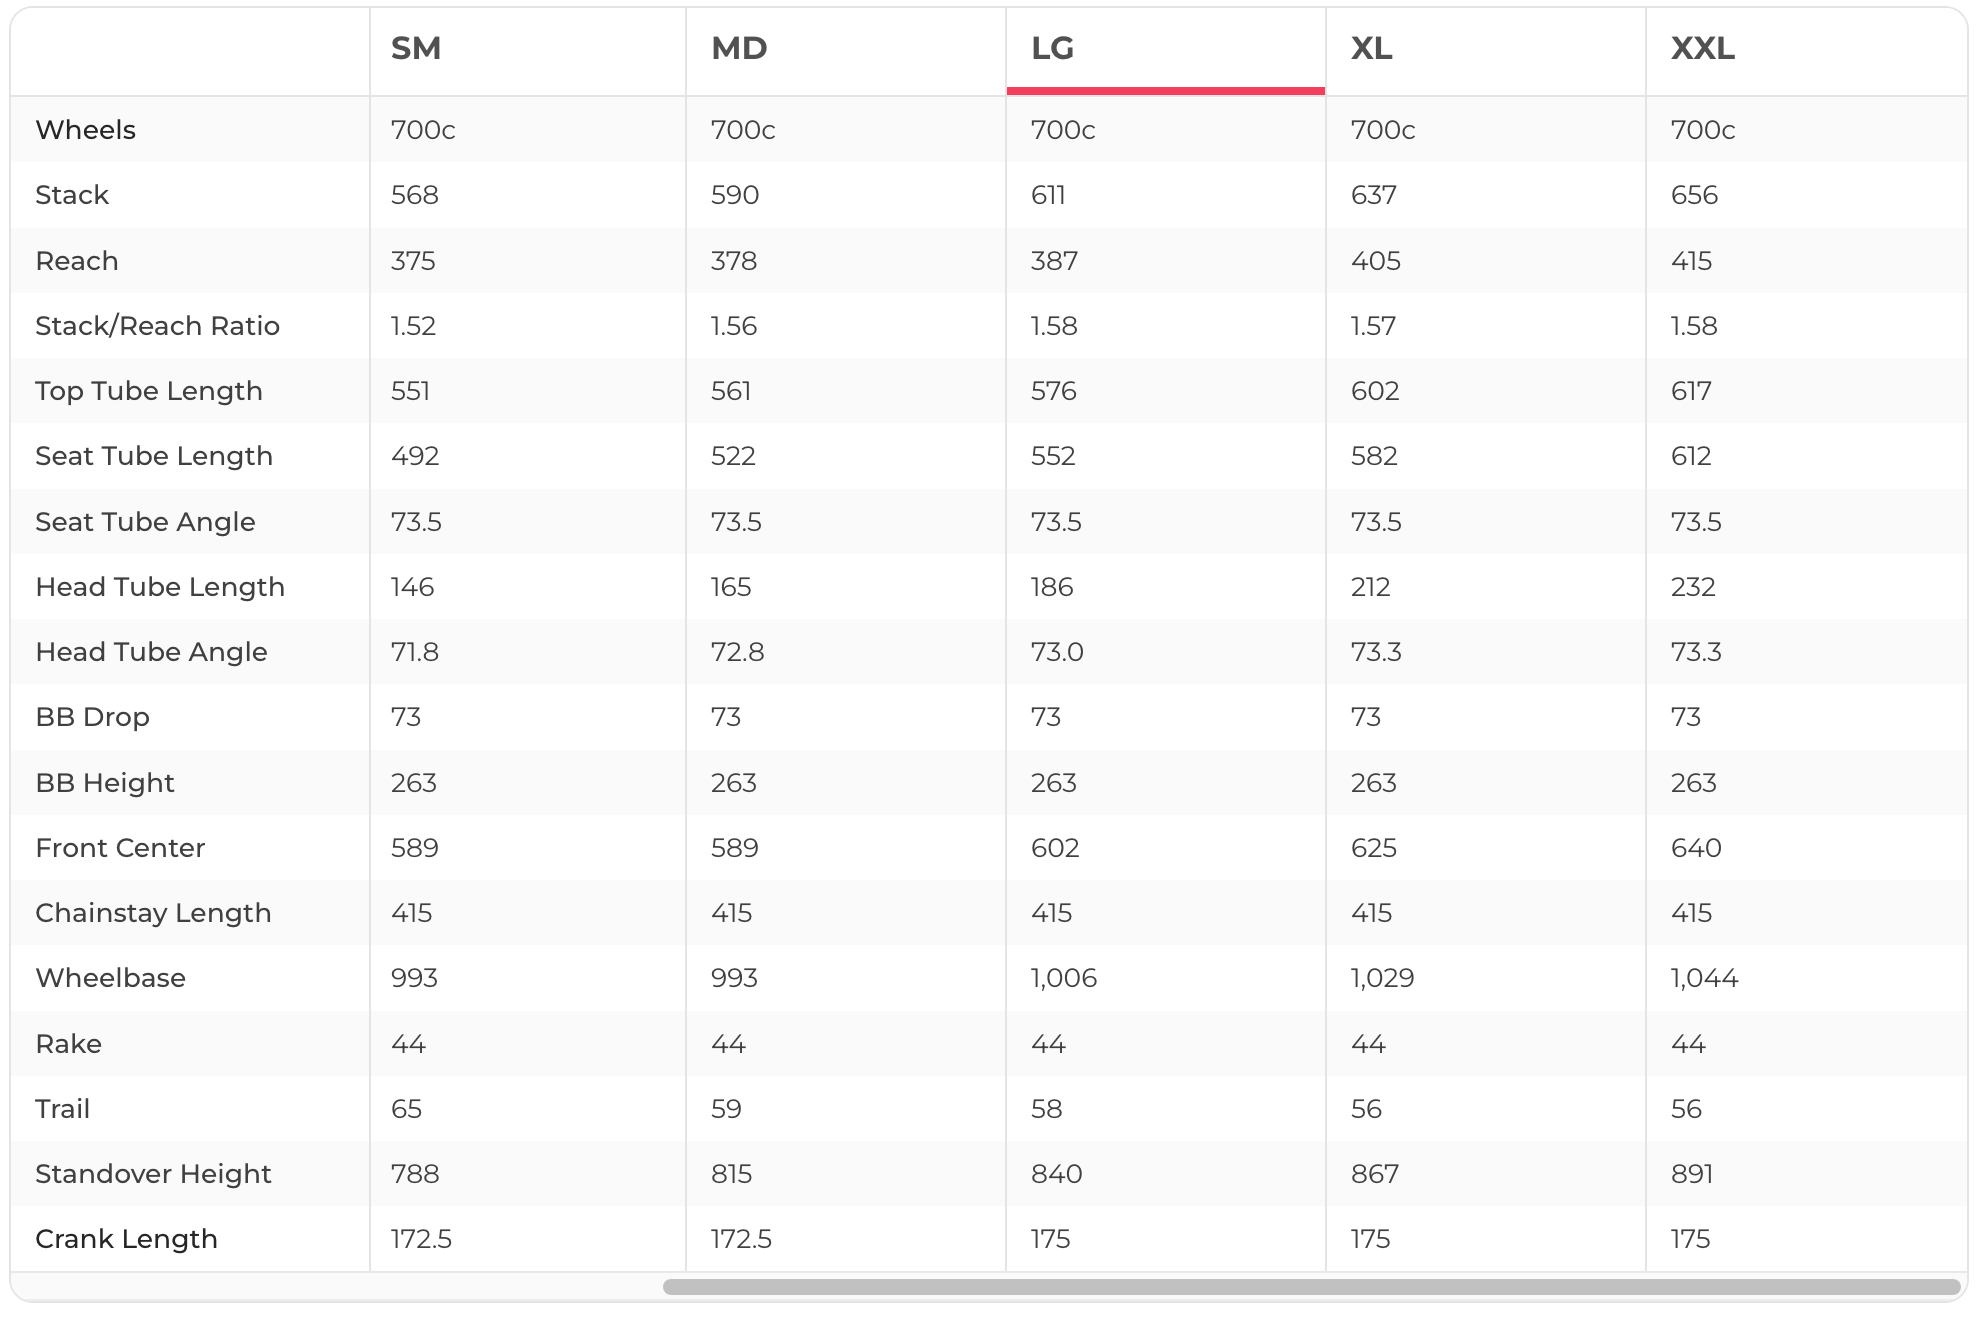Click the highlighted LG size tab

[1053, 48]
